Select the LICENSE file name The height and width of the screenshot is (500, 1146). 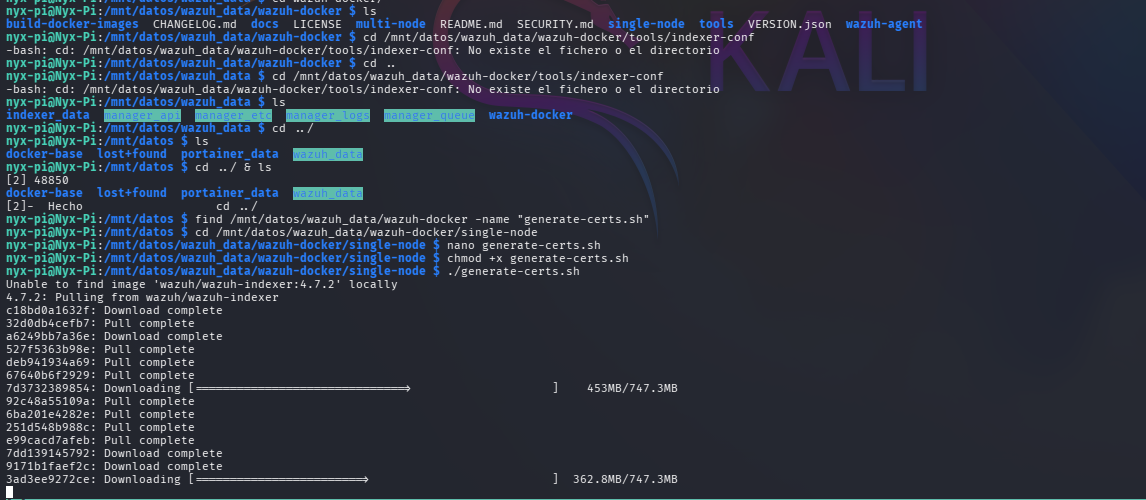coord(316,24)
